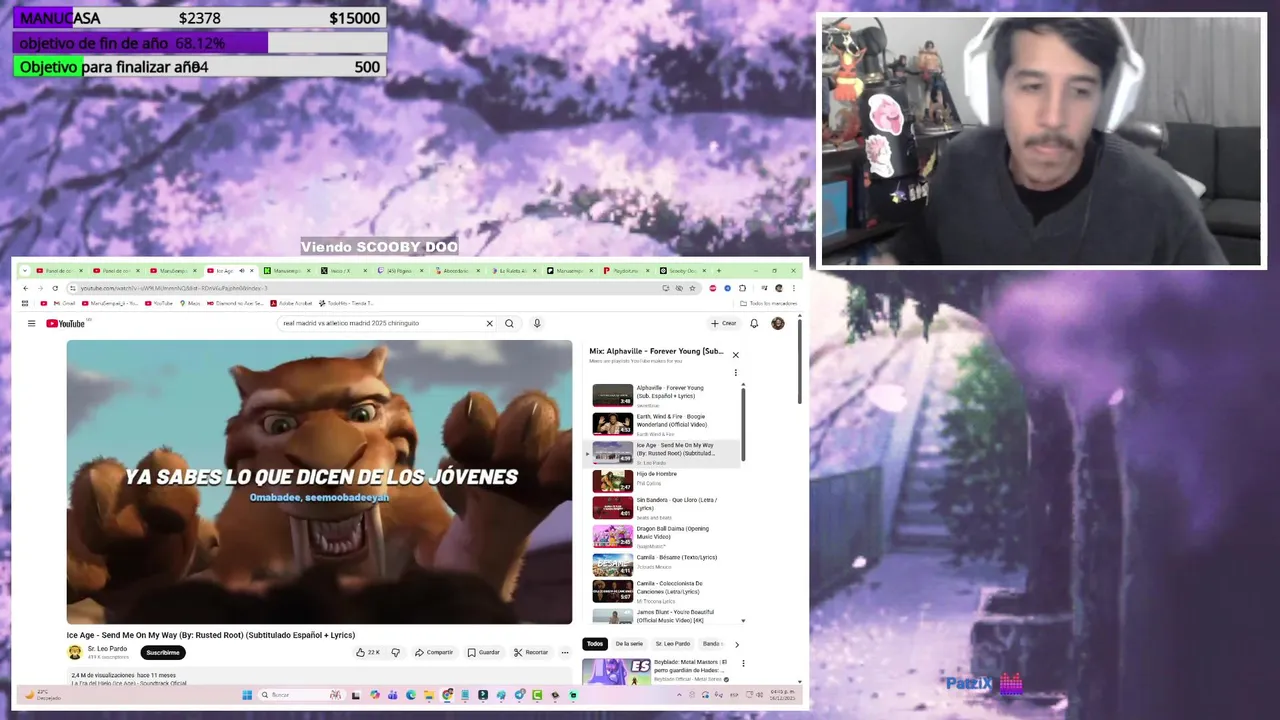Switch to the La Ruleta tab
The image size is (1280, 720).
[x=514, y=271]
